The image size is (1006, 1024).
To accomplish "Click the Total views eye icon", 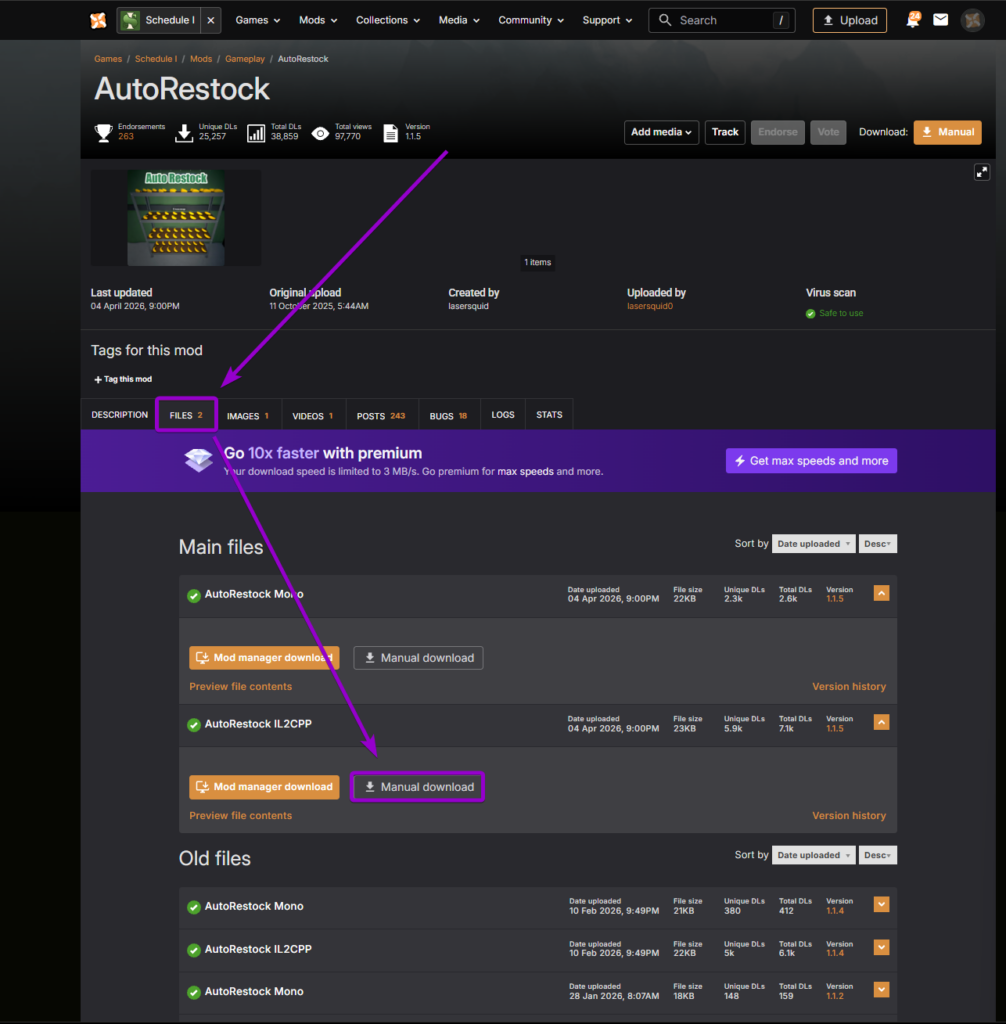I will 320,133.
